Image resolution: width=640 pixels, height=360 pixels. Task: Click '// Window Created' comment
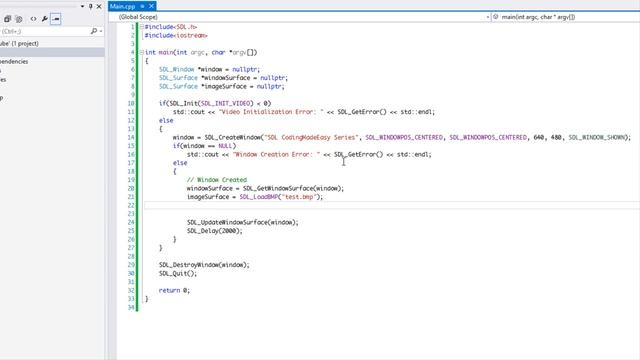[x=217, y=180]
